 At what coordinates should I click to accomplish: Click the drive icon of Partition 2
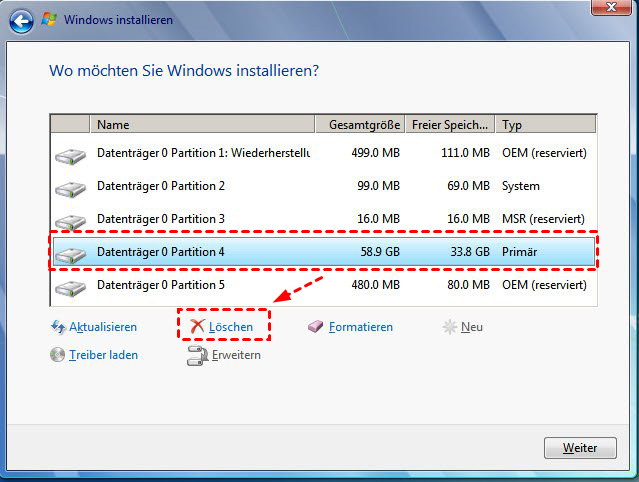[71, 190]
